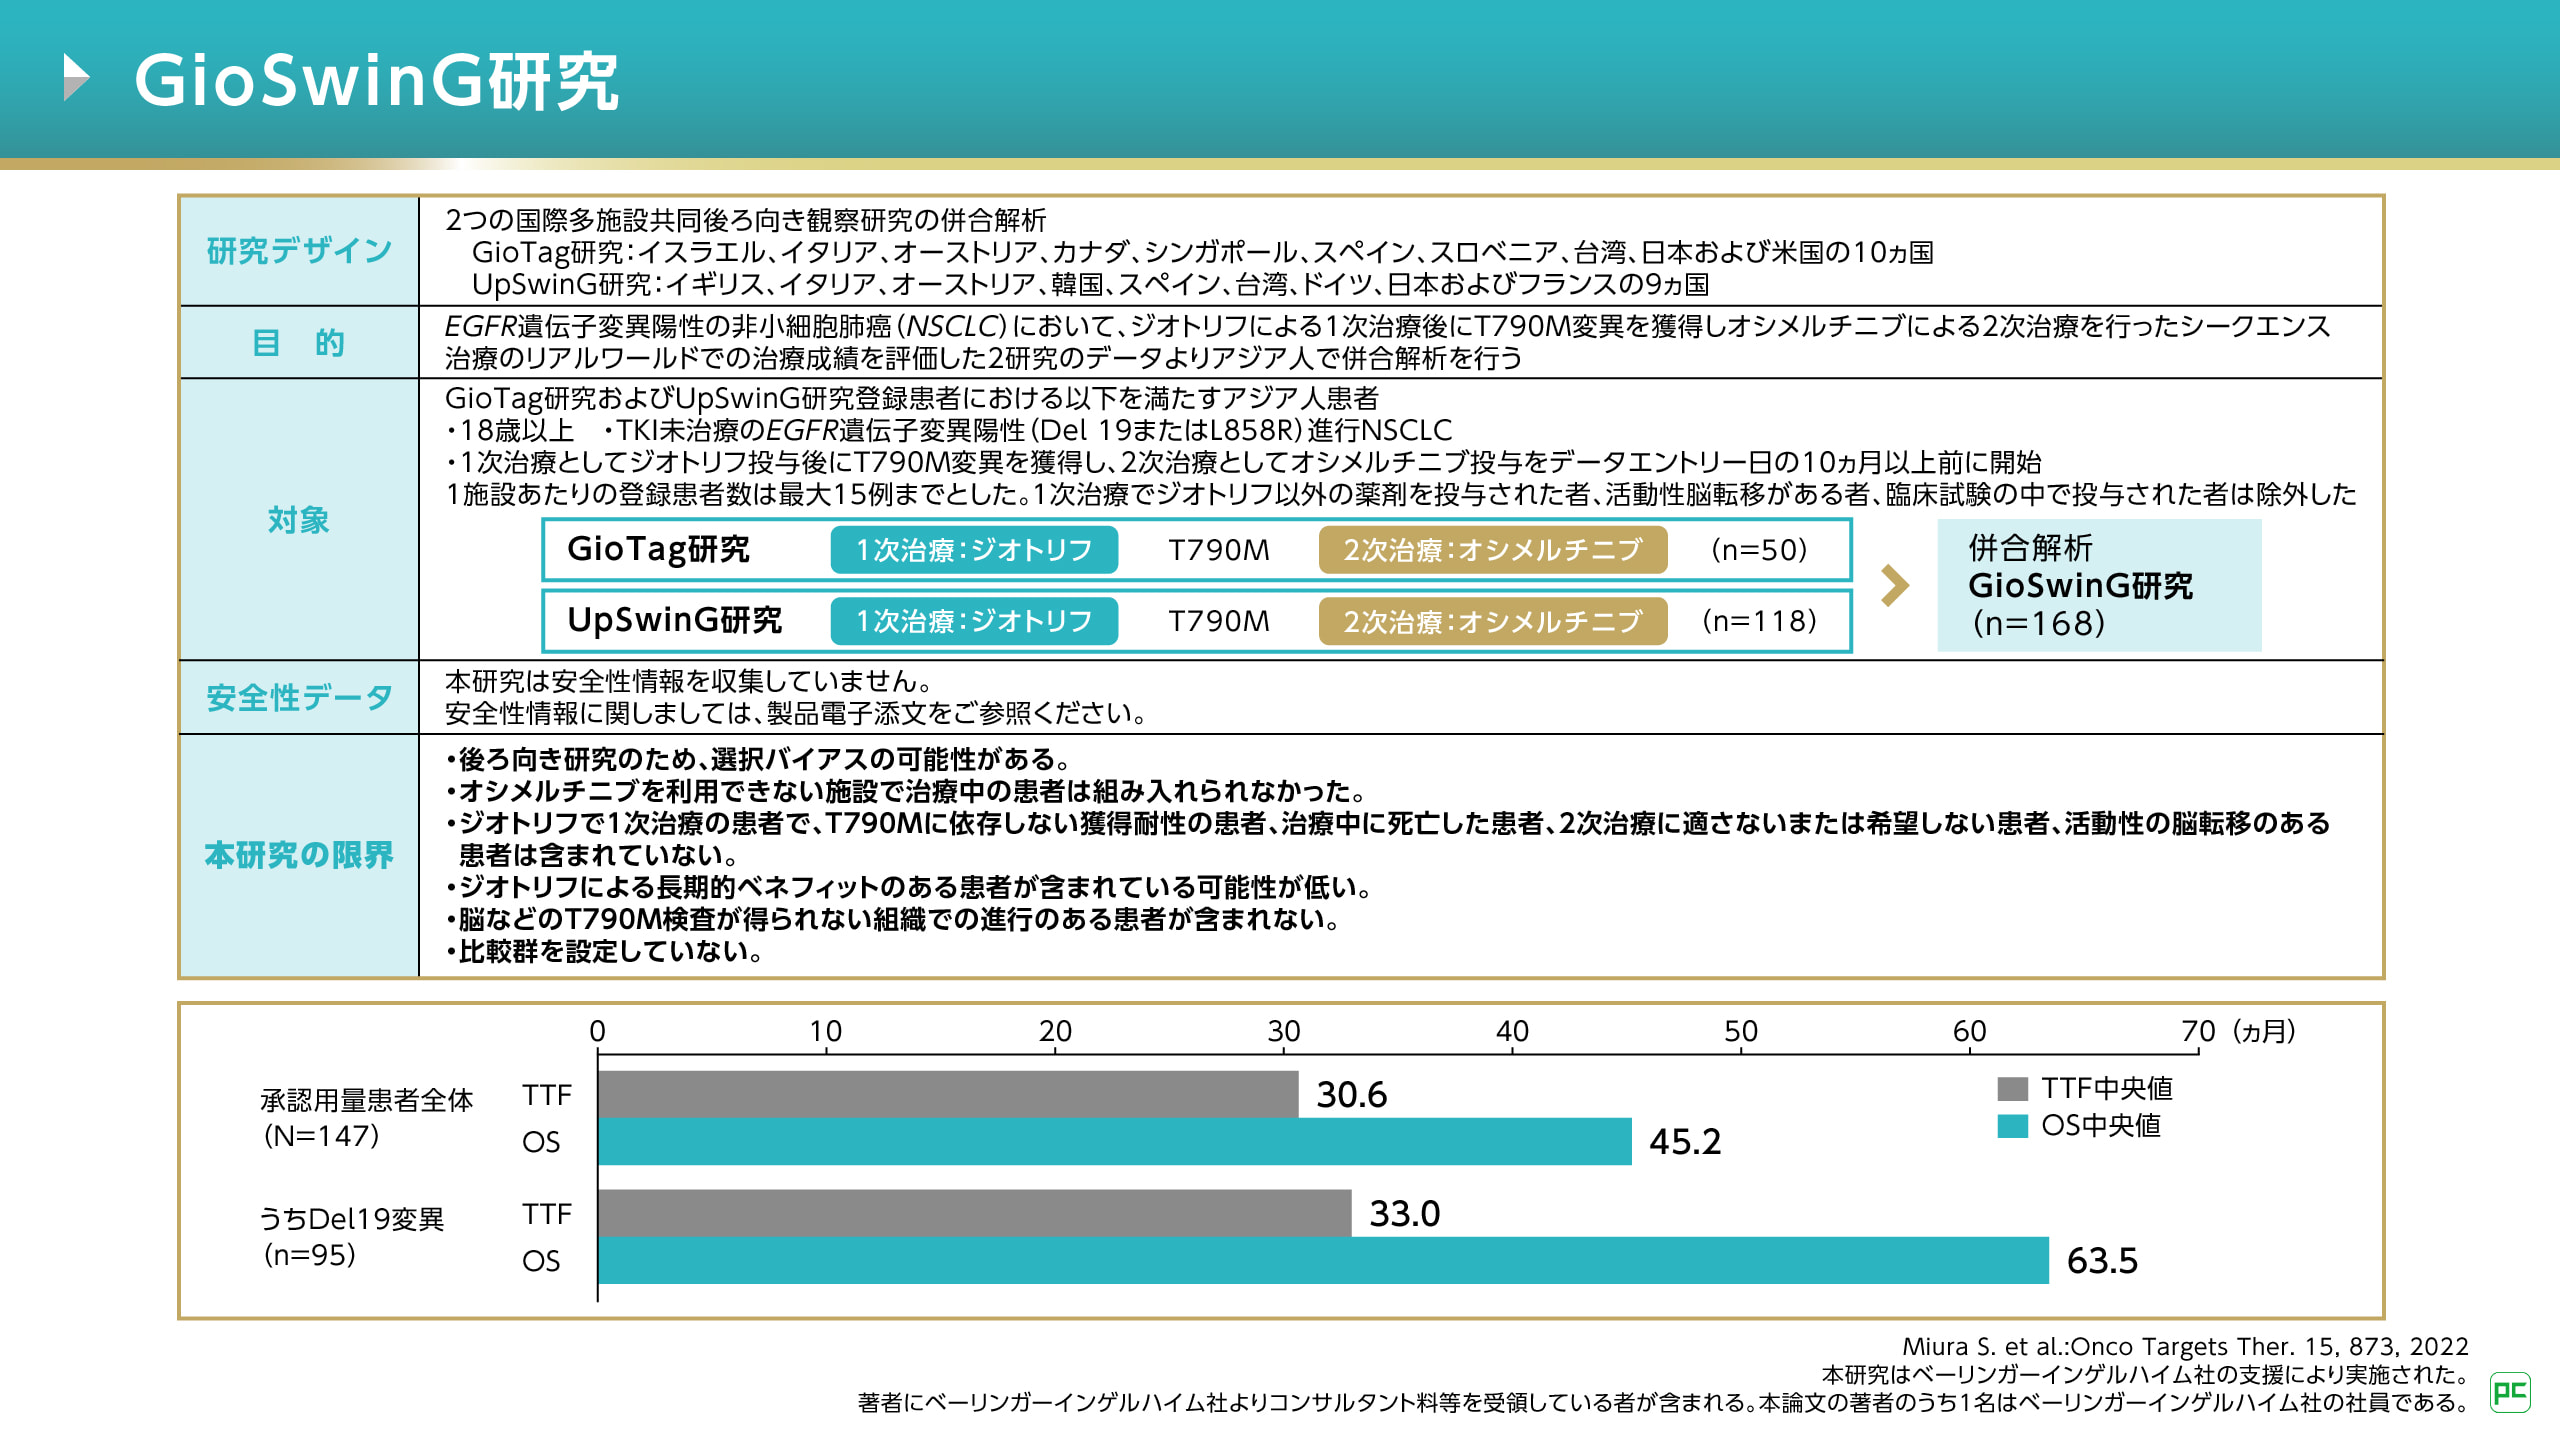2560x1440 pixels.
Task: Click the green PC icon at bottom right
Action: (2509, 1391)
